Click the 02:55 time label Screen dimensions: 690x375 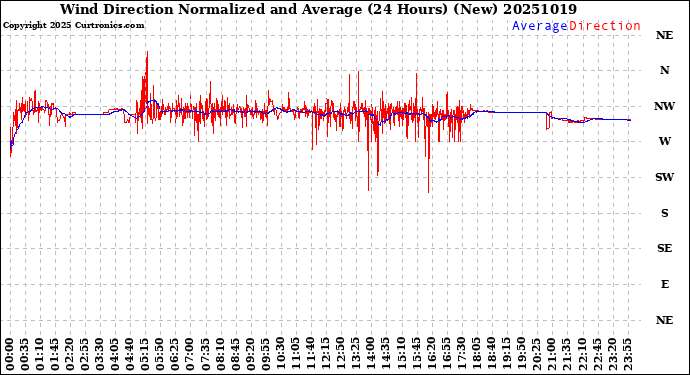[x=85, y=355]
